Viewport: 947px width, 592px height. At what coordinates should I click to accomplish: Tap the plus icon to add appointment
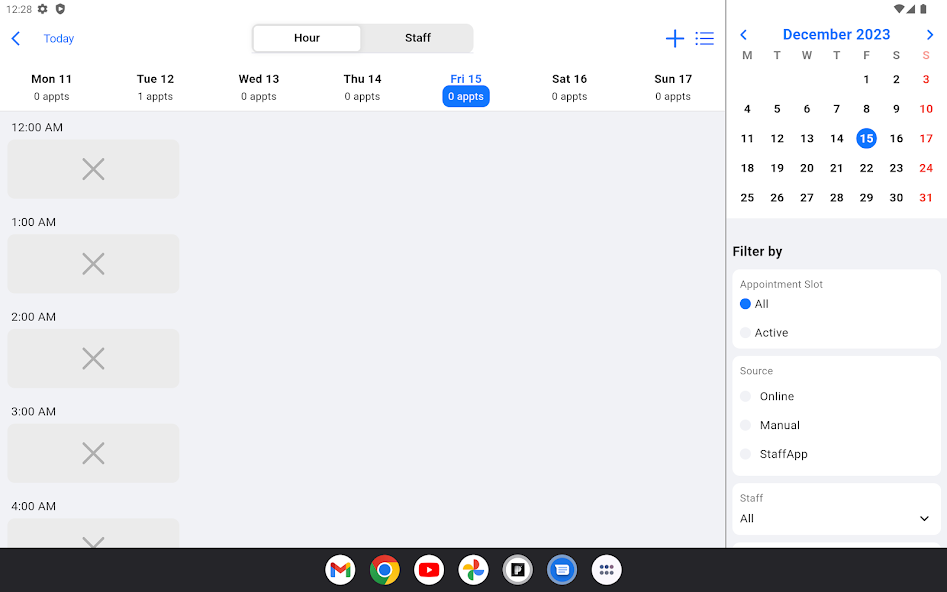[675, 38]
